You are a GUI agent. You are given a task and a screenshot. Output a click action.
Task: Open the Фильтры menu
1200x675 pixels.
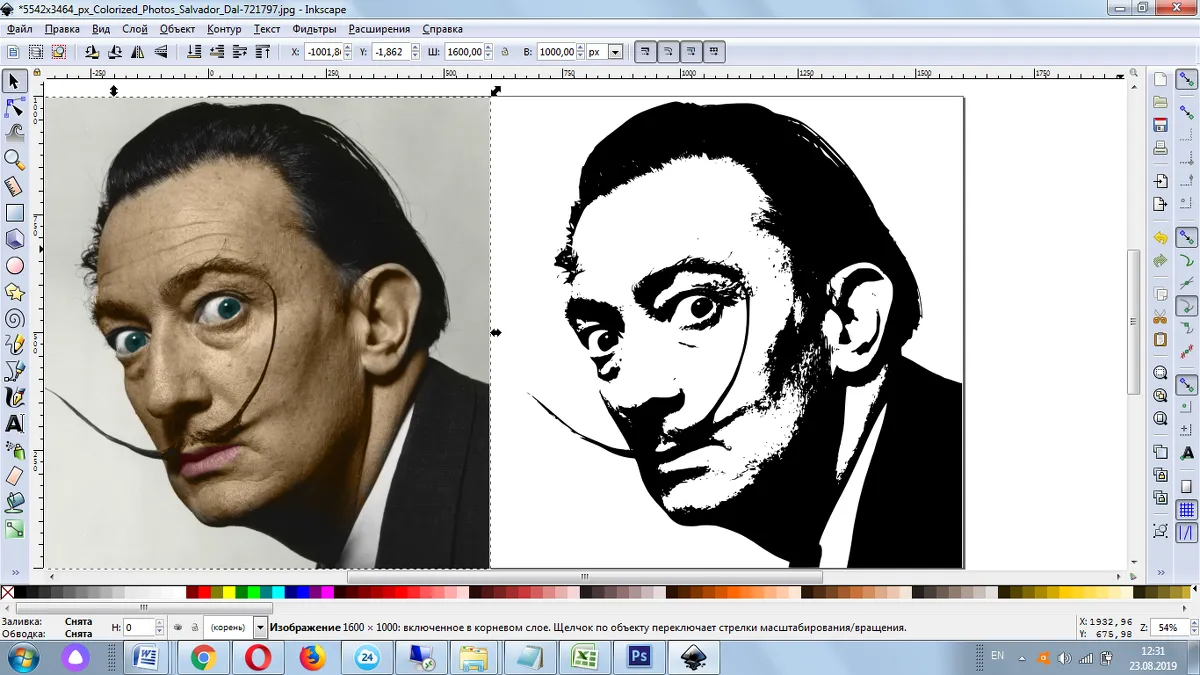point(314,29)
